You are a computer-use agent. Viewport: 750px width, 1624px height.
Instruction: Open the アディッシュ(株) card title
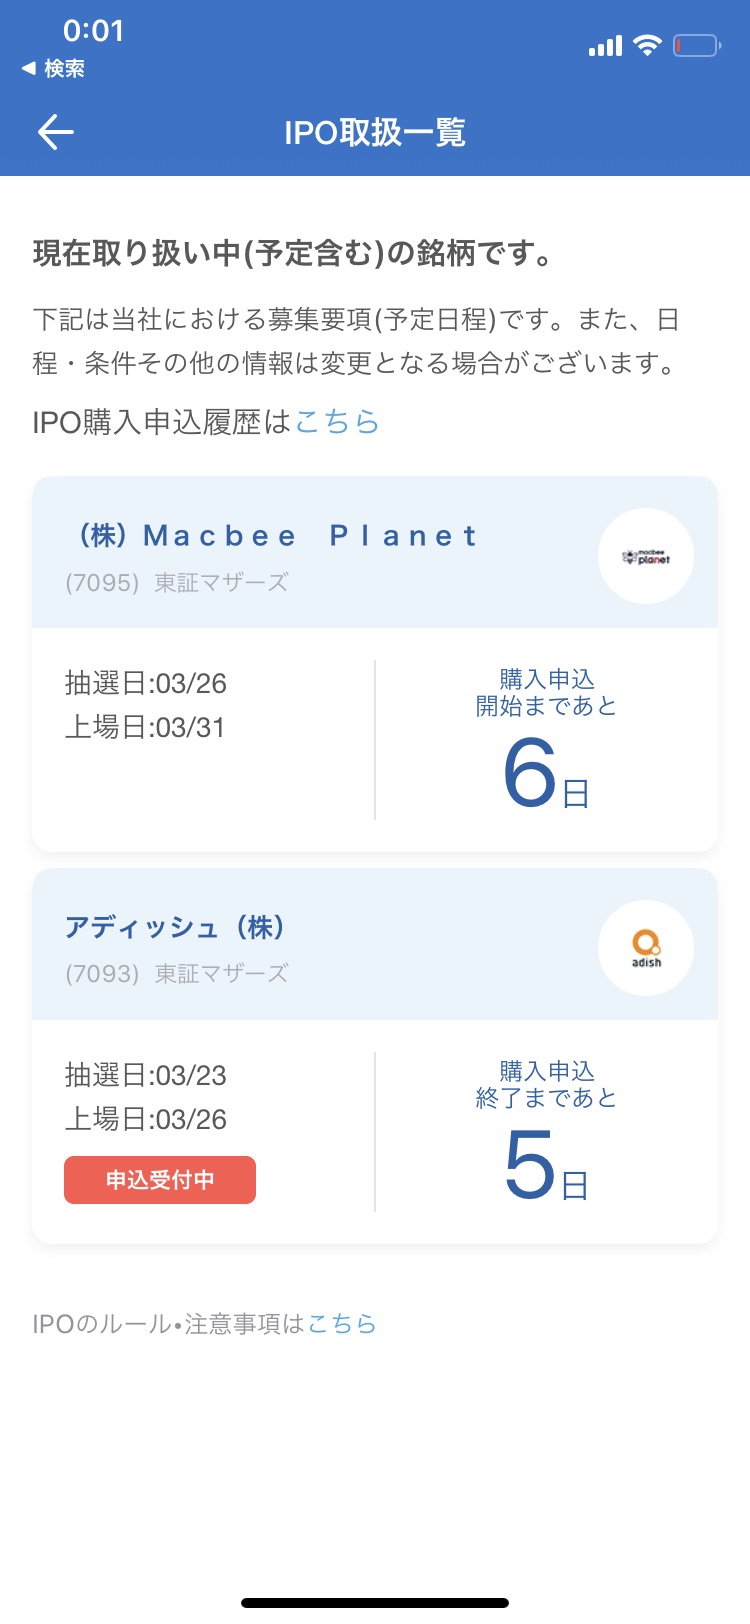click(176, 928)
